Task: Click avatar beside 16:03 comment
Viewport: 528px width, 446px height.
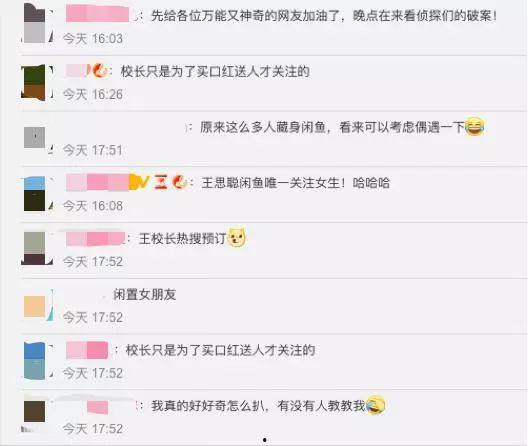Action: [x=34, y=24]
